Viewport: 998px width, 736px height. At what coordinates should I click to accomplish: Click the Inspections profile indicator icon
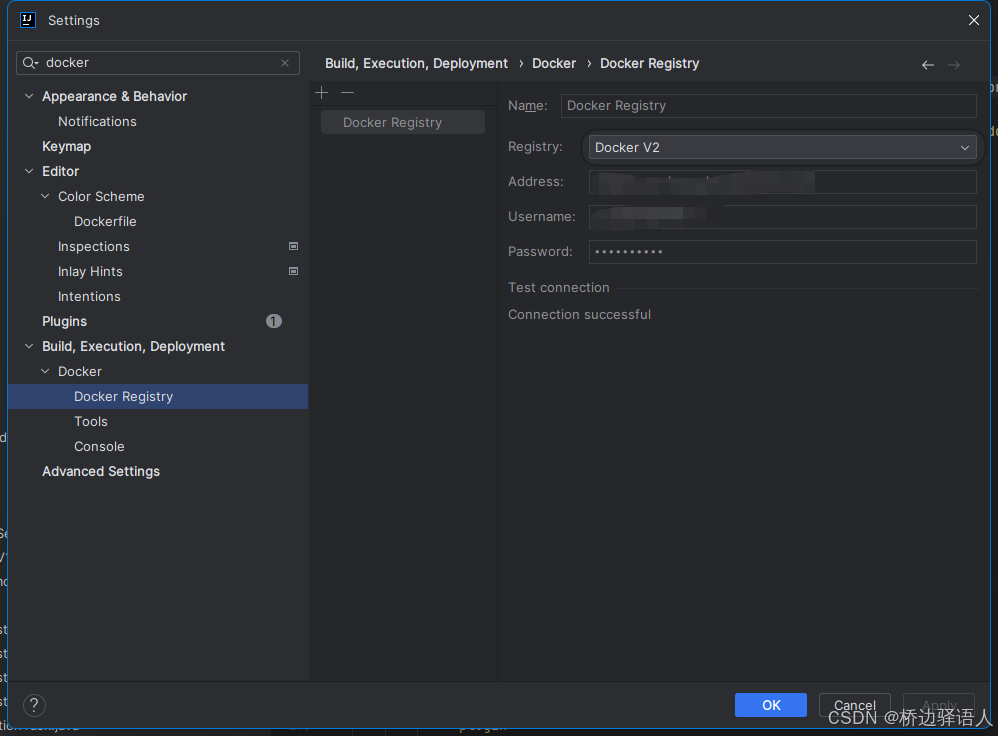point(293,246)
